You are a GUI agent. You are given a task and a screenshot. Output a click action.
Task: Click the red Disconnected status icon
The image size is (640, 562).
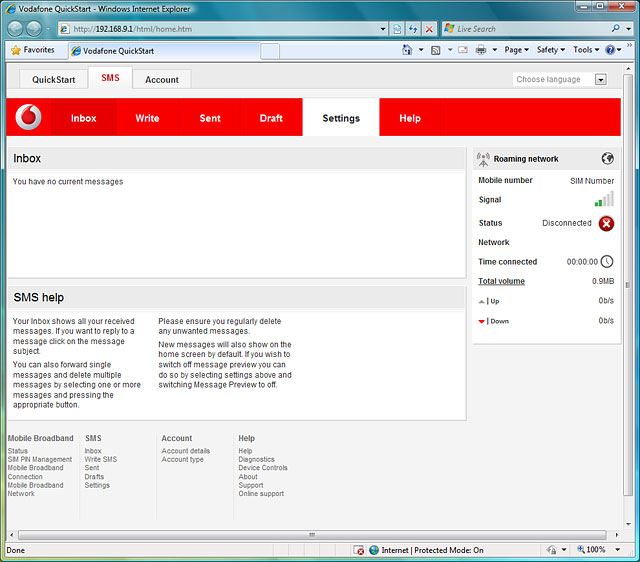click(x=606, y=223)
